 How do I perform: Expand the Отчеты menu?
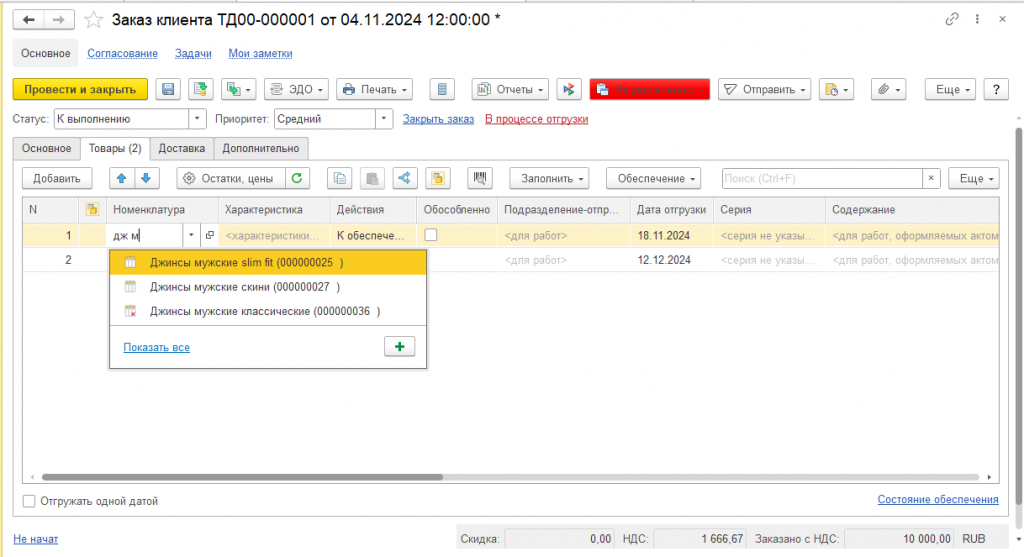(x=510, y=89)
